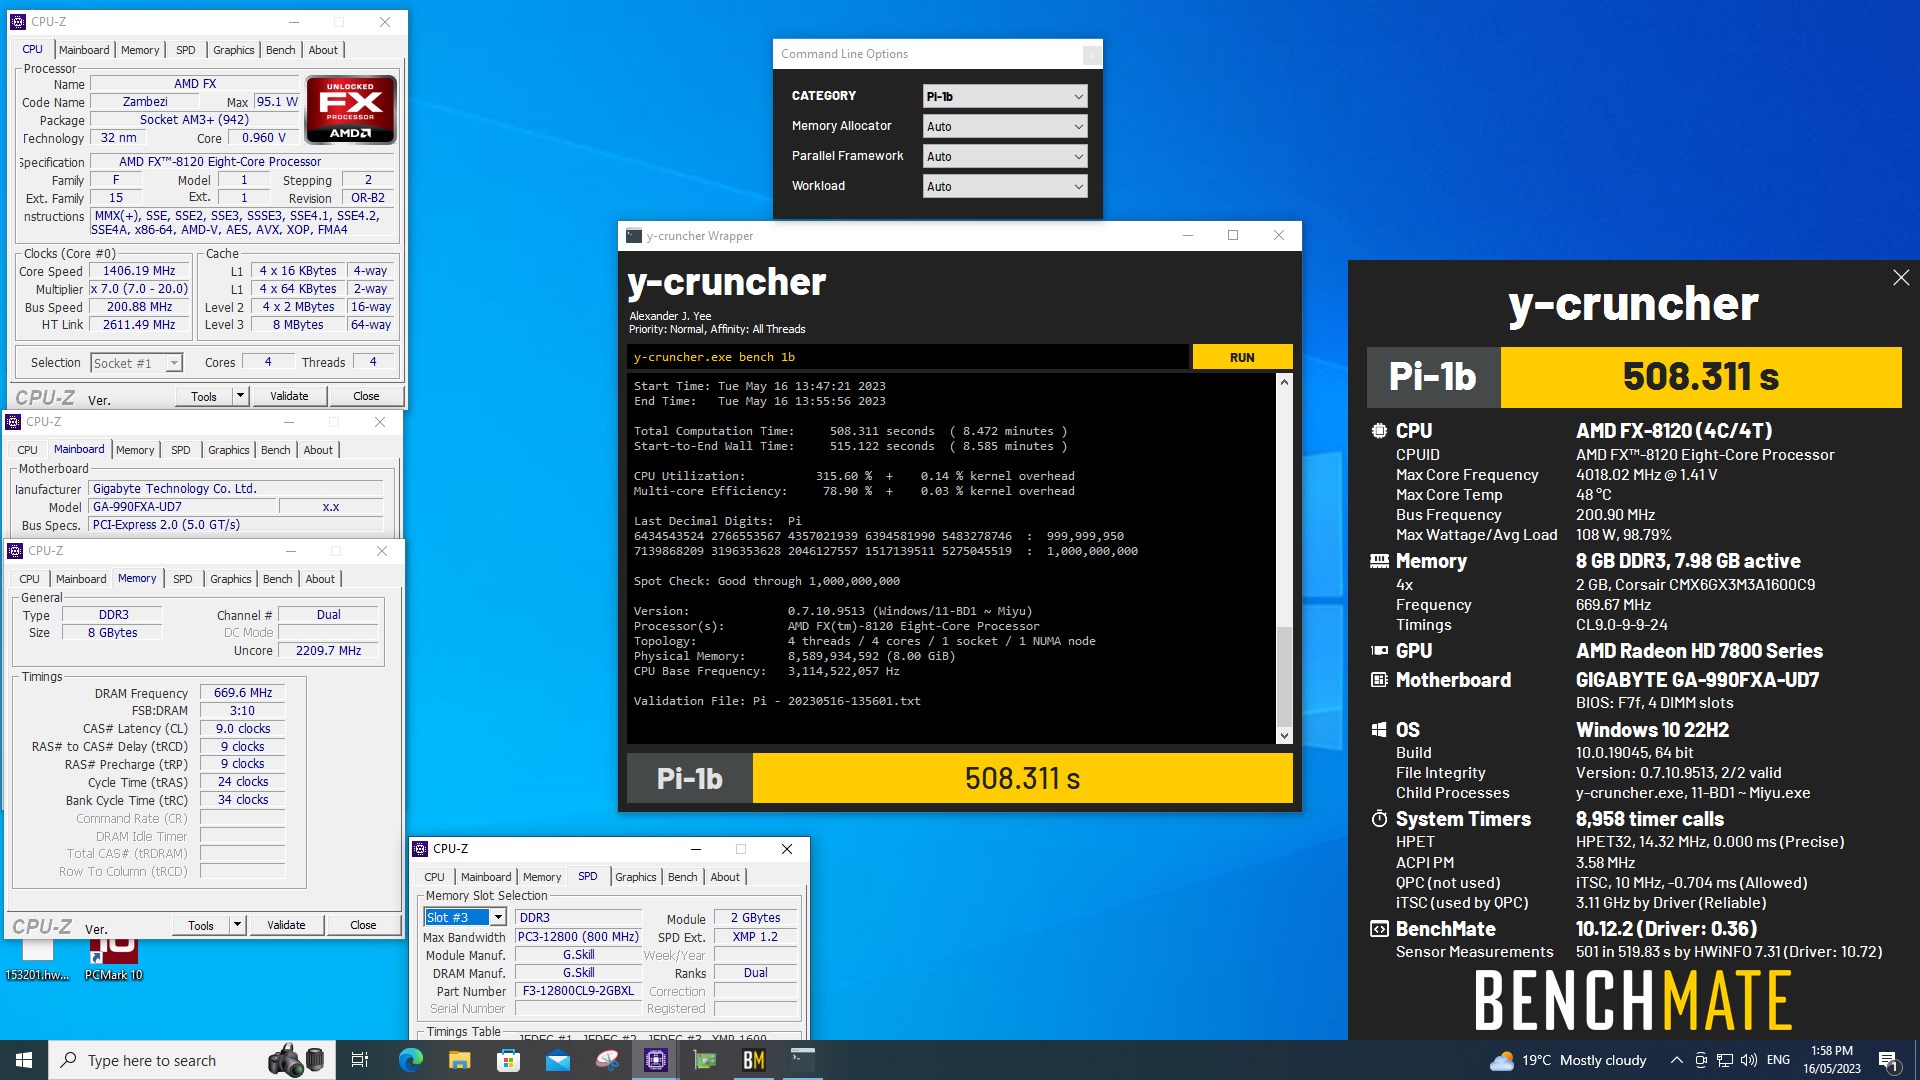Click the CPU chip icon in BenchMate panel
This screenshot has height=1080, width=1920.
click(x=1379, y=431)
